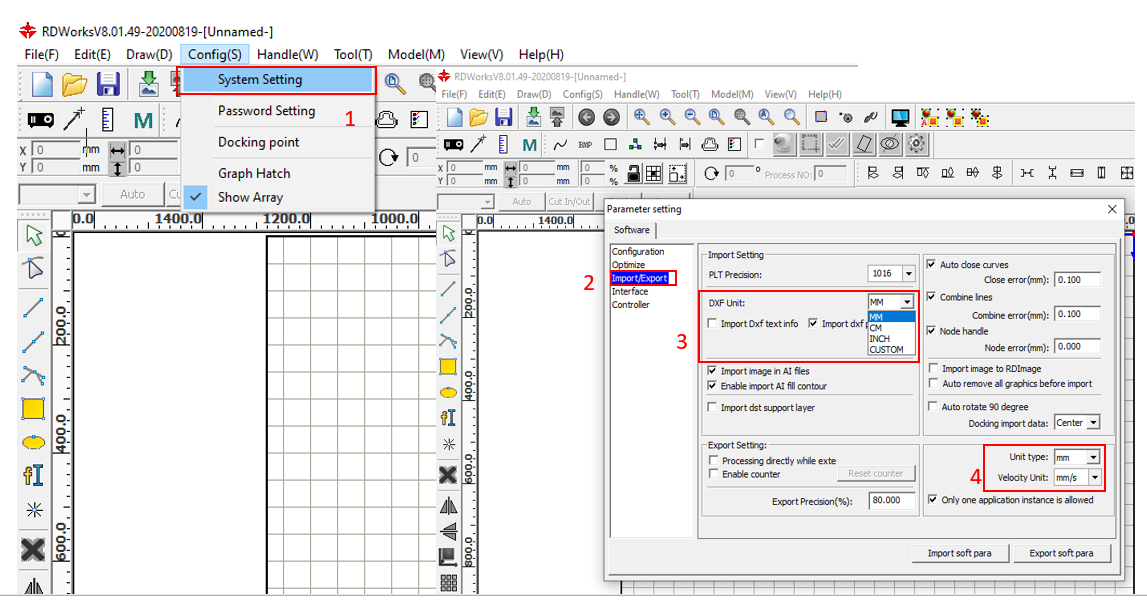Toggle Node handle checkbox

tap(931, 331)
